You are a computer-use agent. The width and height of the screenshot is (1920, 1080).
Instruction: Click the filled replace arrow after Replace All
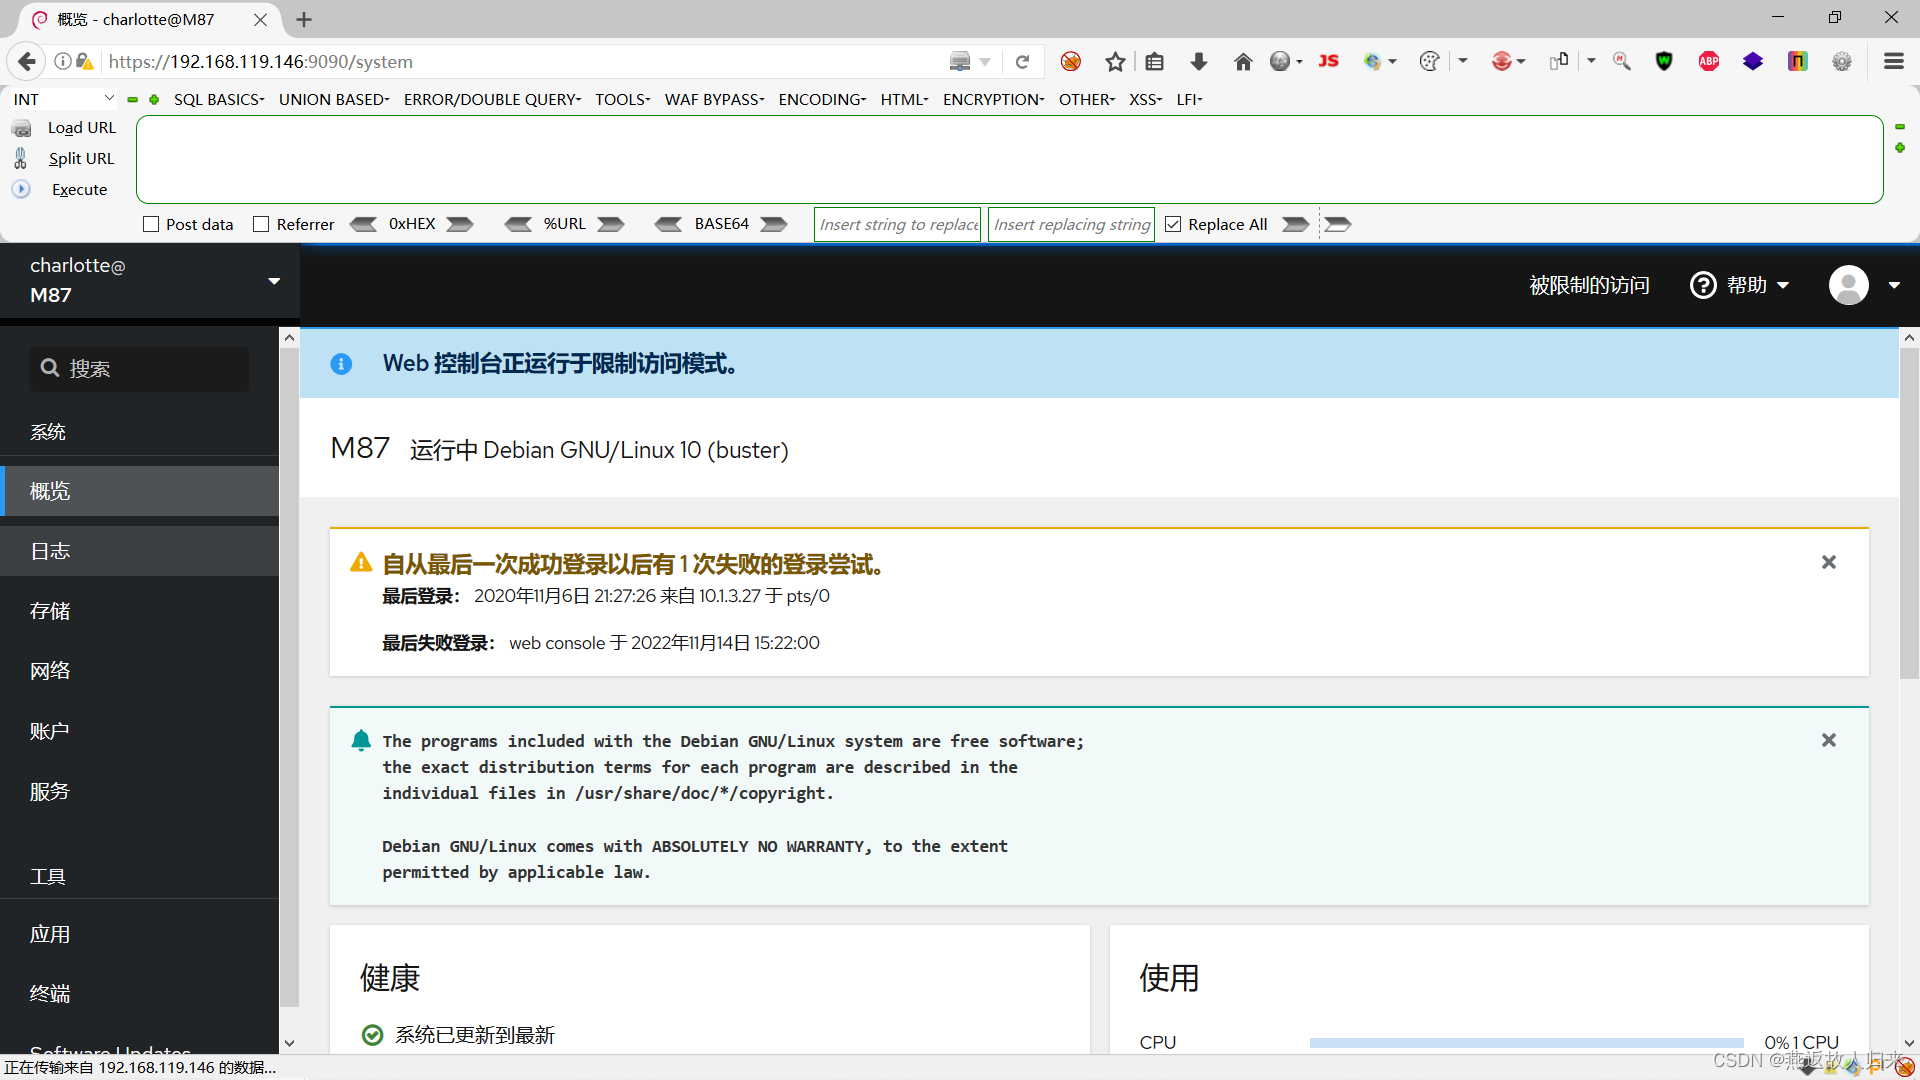point(1296,224)
